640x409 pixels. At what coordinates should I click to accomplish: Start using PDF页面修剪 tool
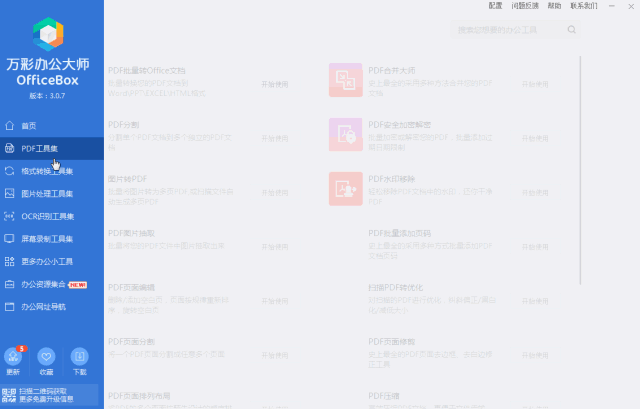[535, 356]
